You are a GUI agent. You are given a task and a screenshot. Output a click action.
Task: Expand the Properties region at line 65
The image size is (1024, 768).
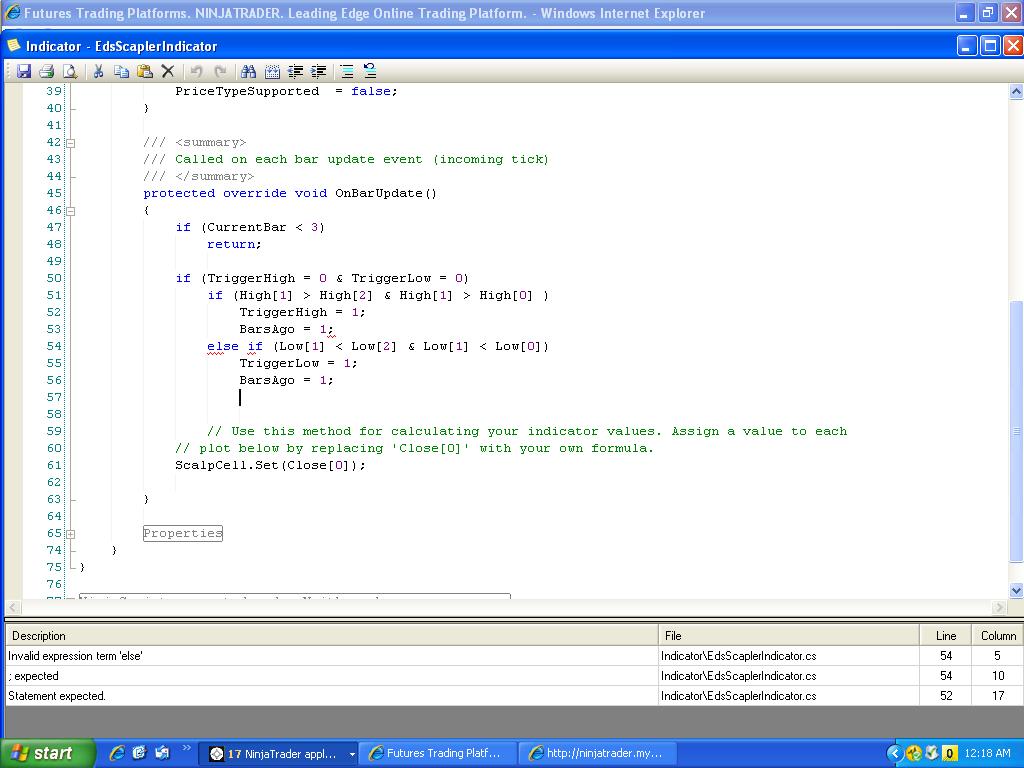click(71, 534)
